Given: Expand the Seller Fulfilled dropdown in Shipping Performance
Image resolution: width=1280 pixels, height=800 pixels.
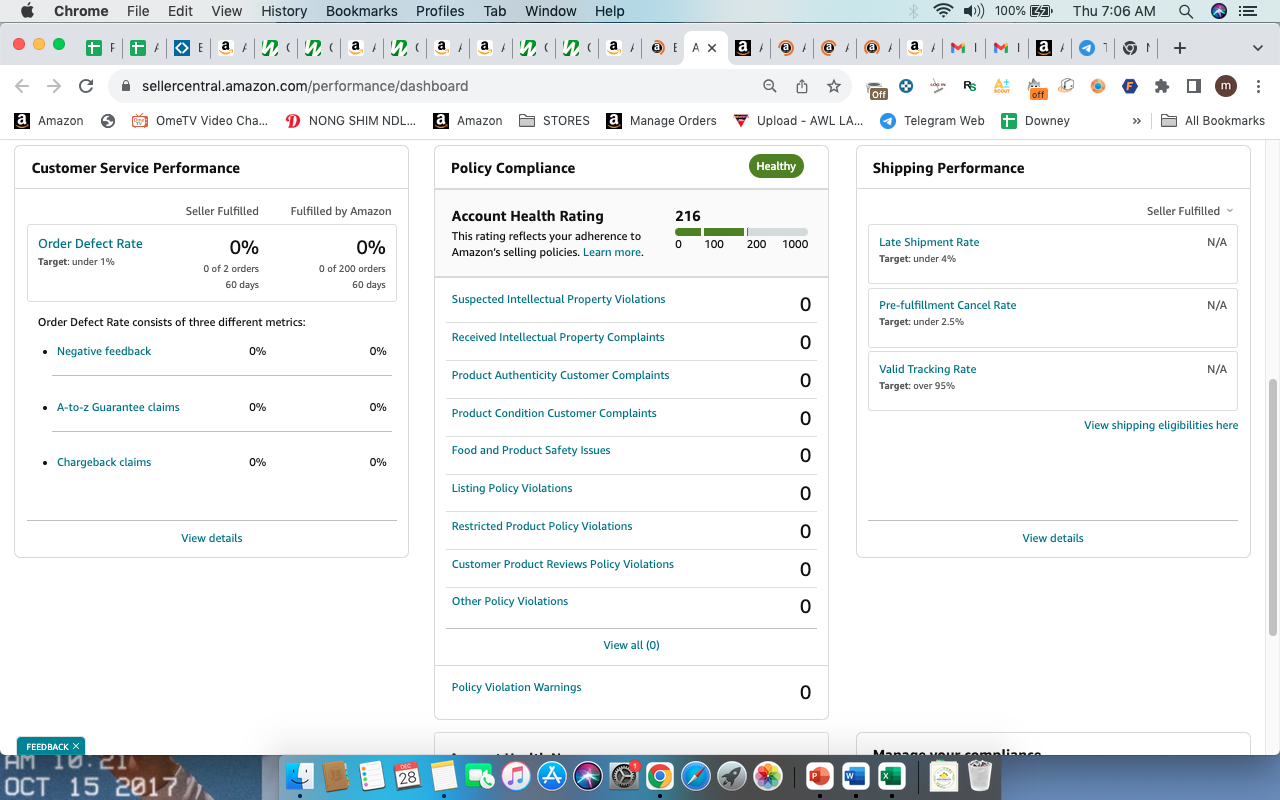Looking at the screenshot, I should (1190, 211).
